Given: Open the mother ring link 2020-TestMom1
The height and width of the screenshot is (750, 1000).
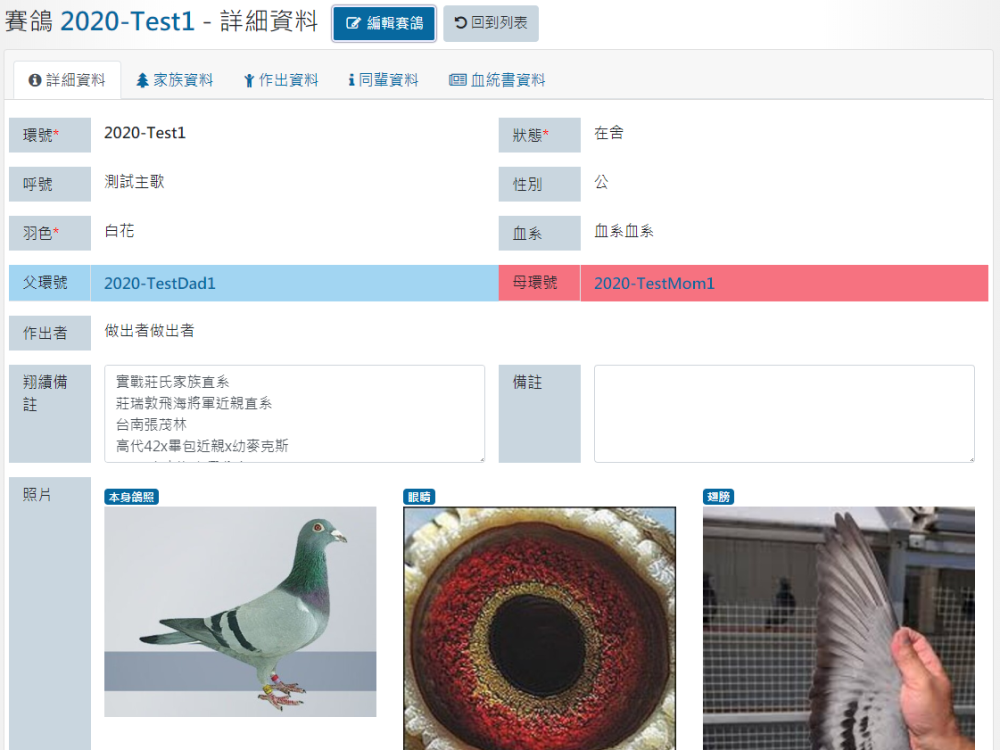Looking at the screenshot, I should [654, 283].
